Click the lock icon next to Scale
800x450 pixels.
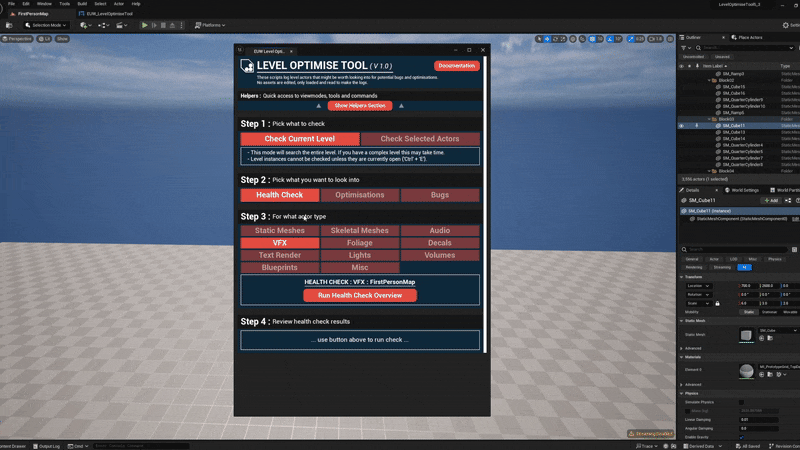pos(717,303)
